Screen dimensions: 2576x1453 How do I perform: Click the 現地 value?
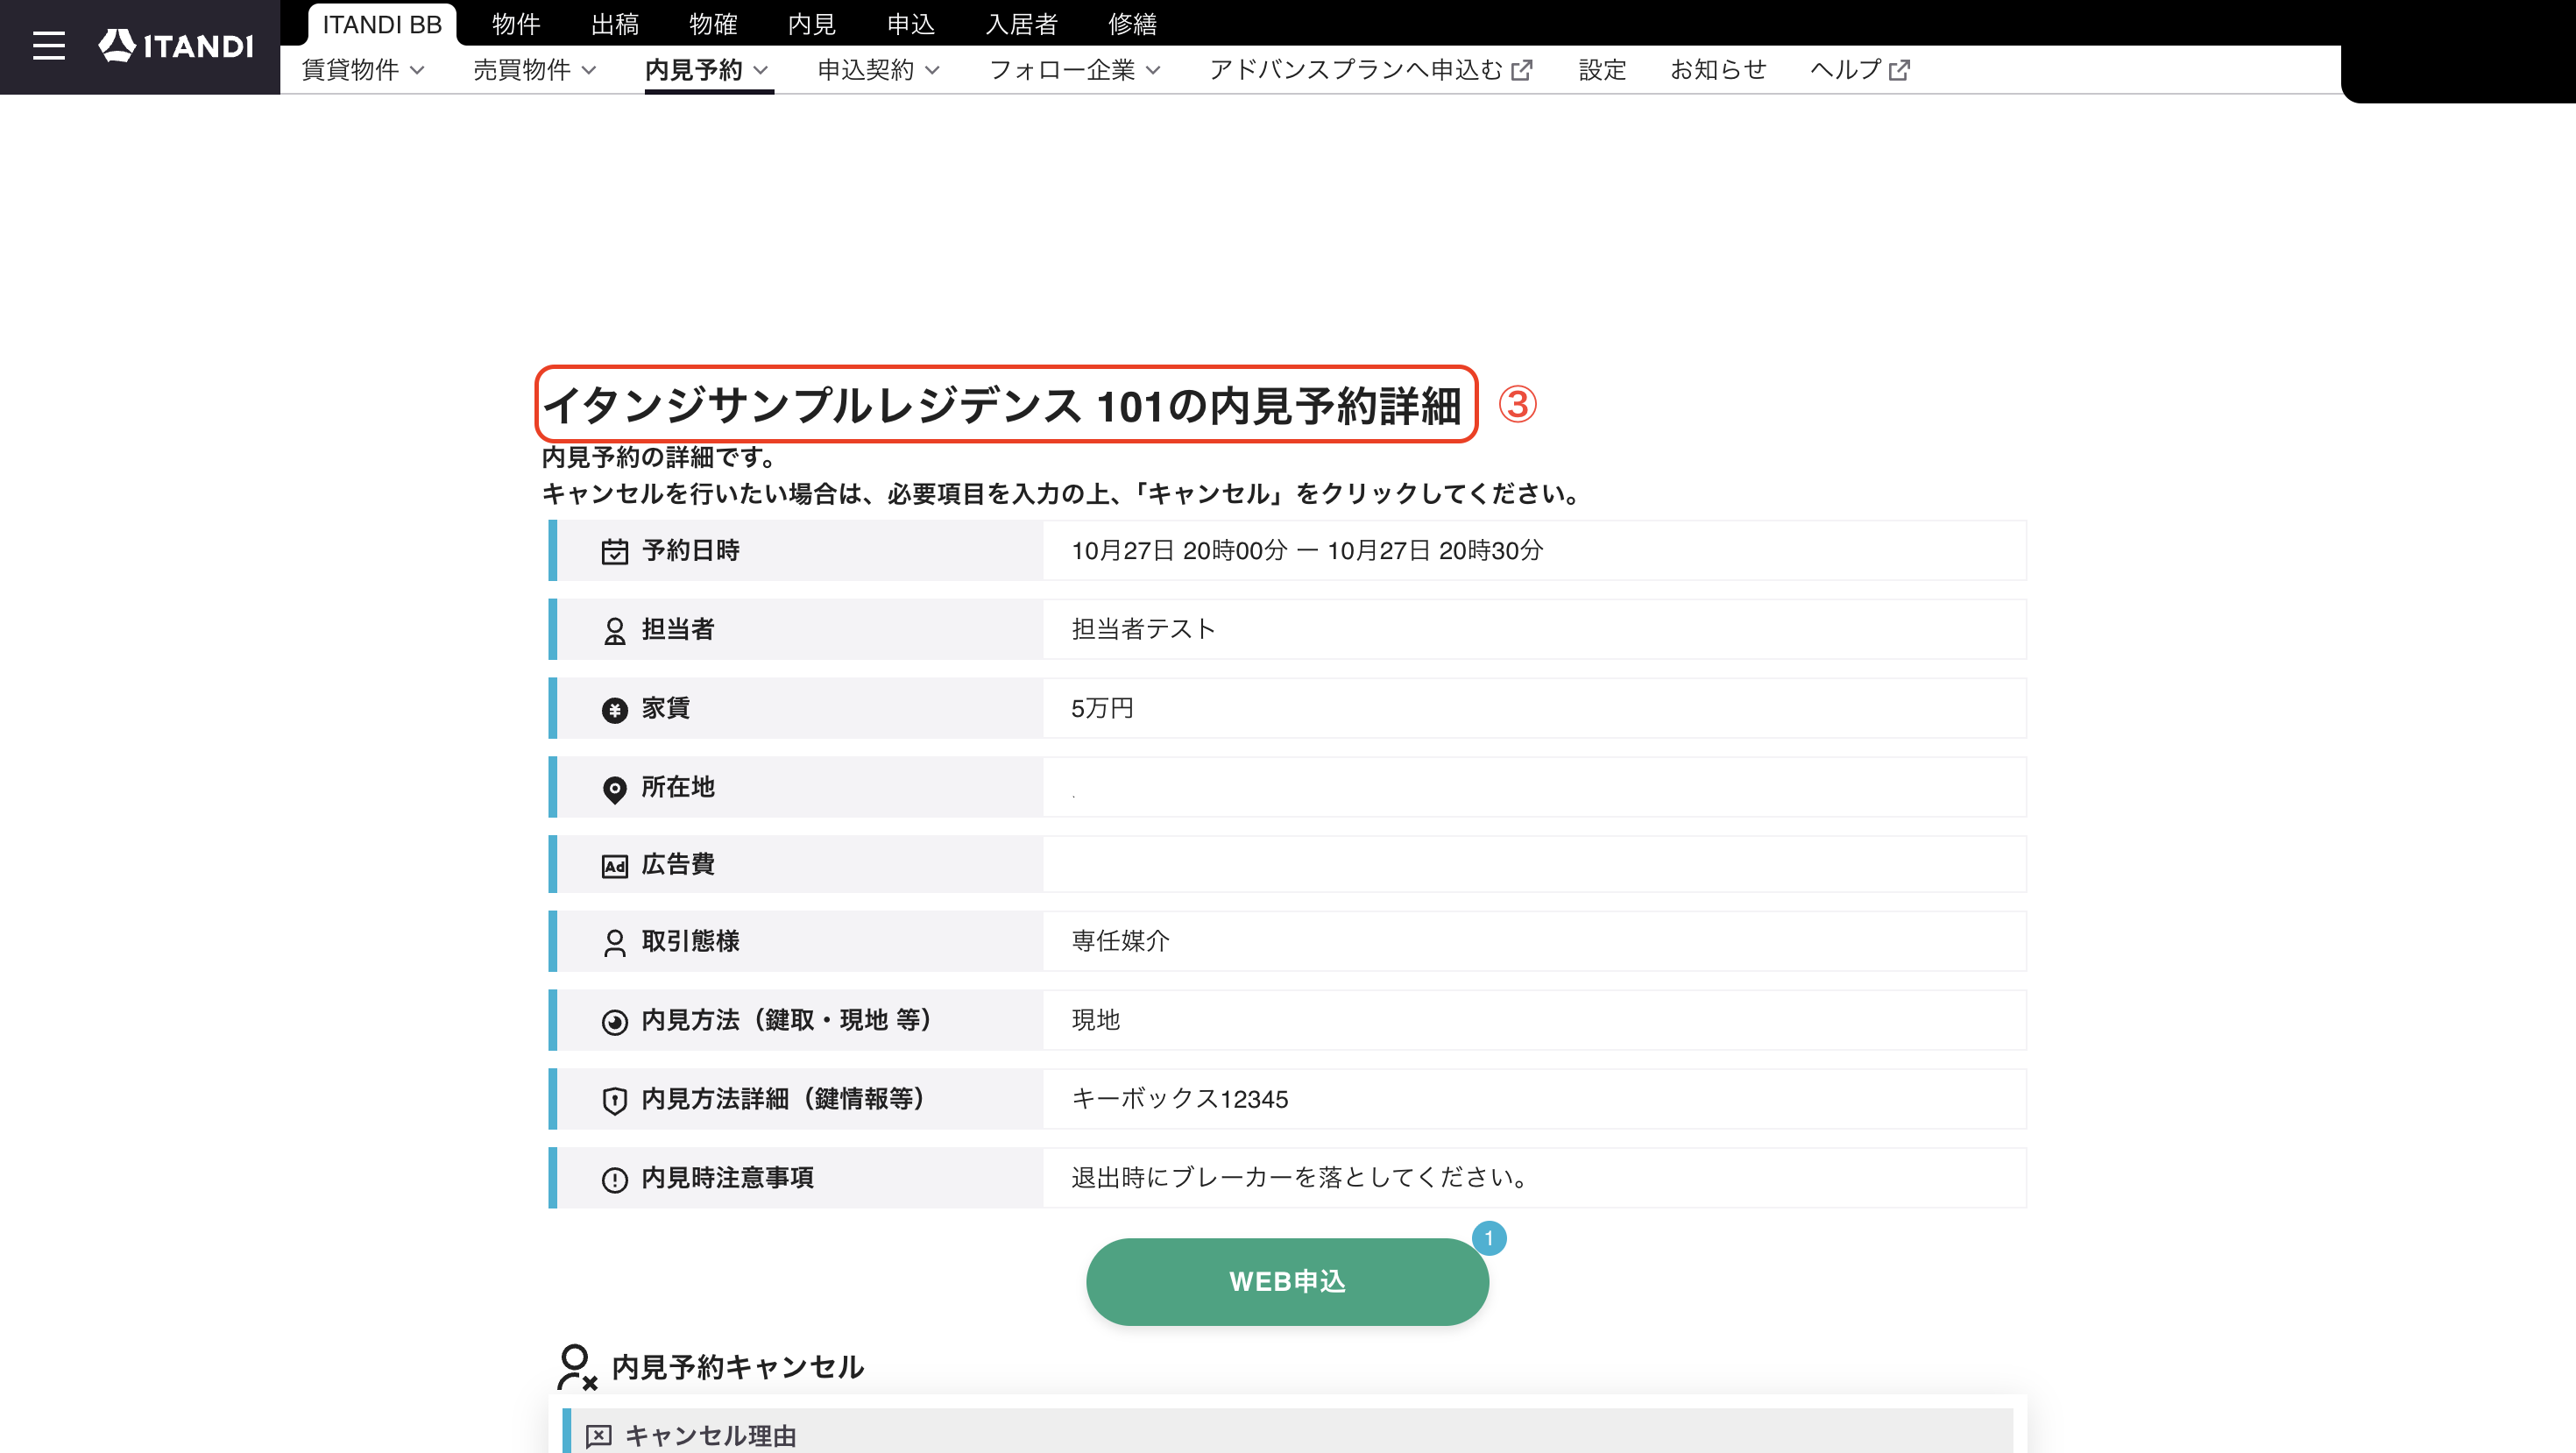click(1096, 1020)
